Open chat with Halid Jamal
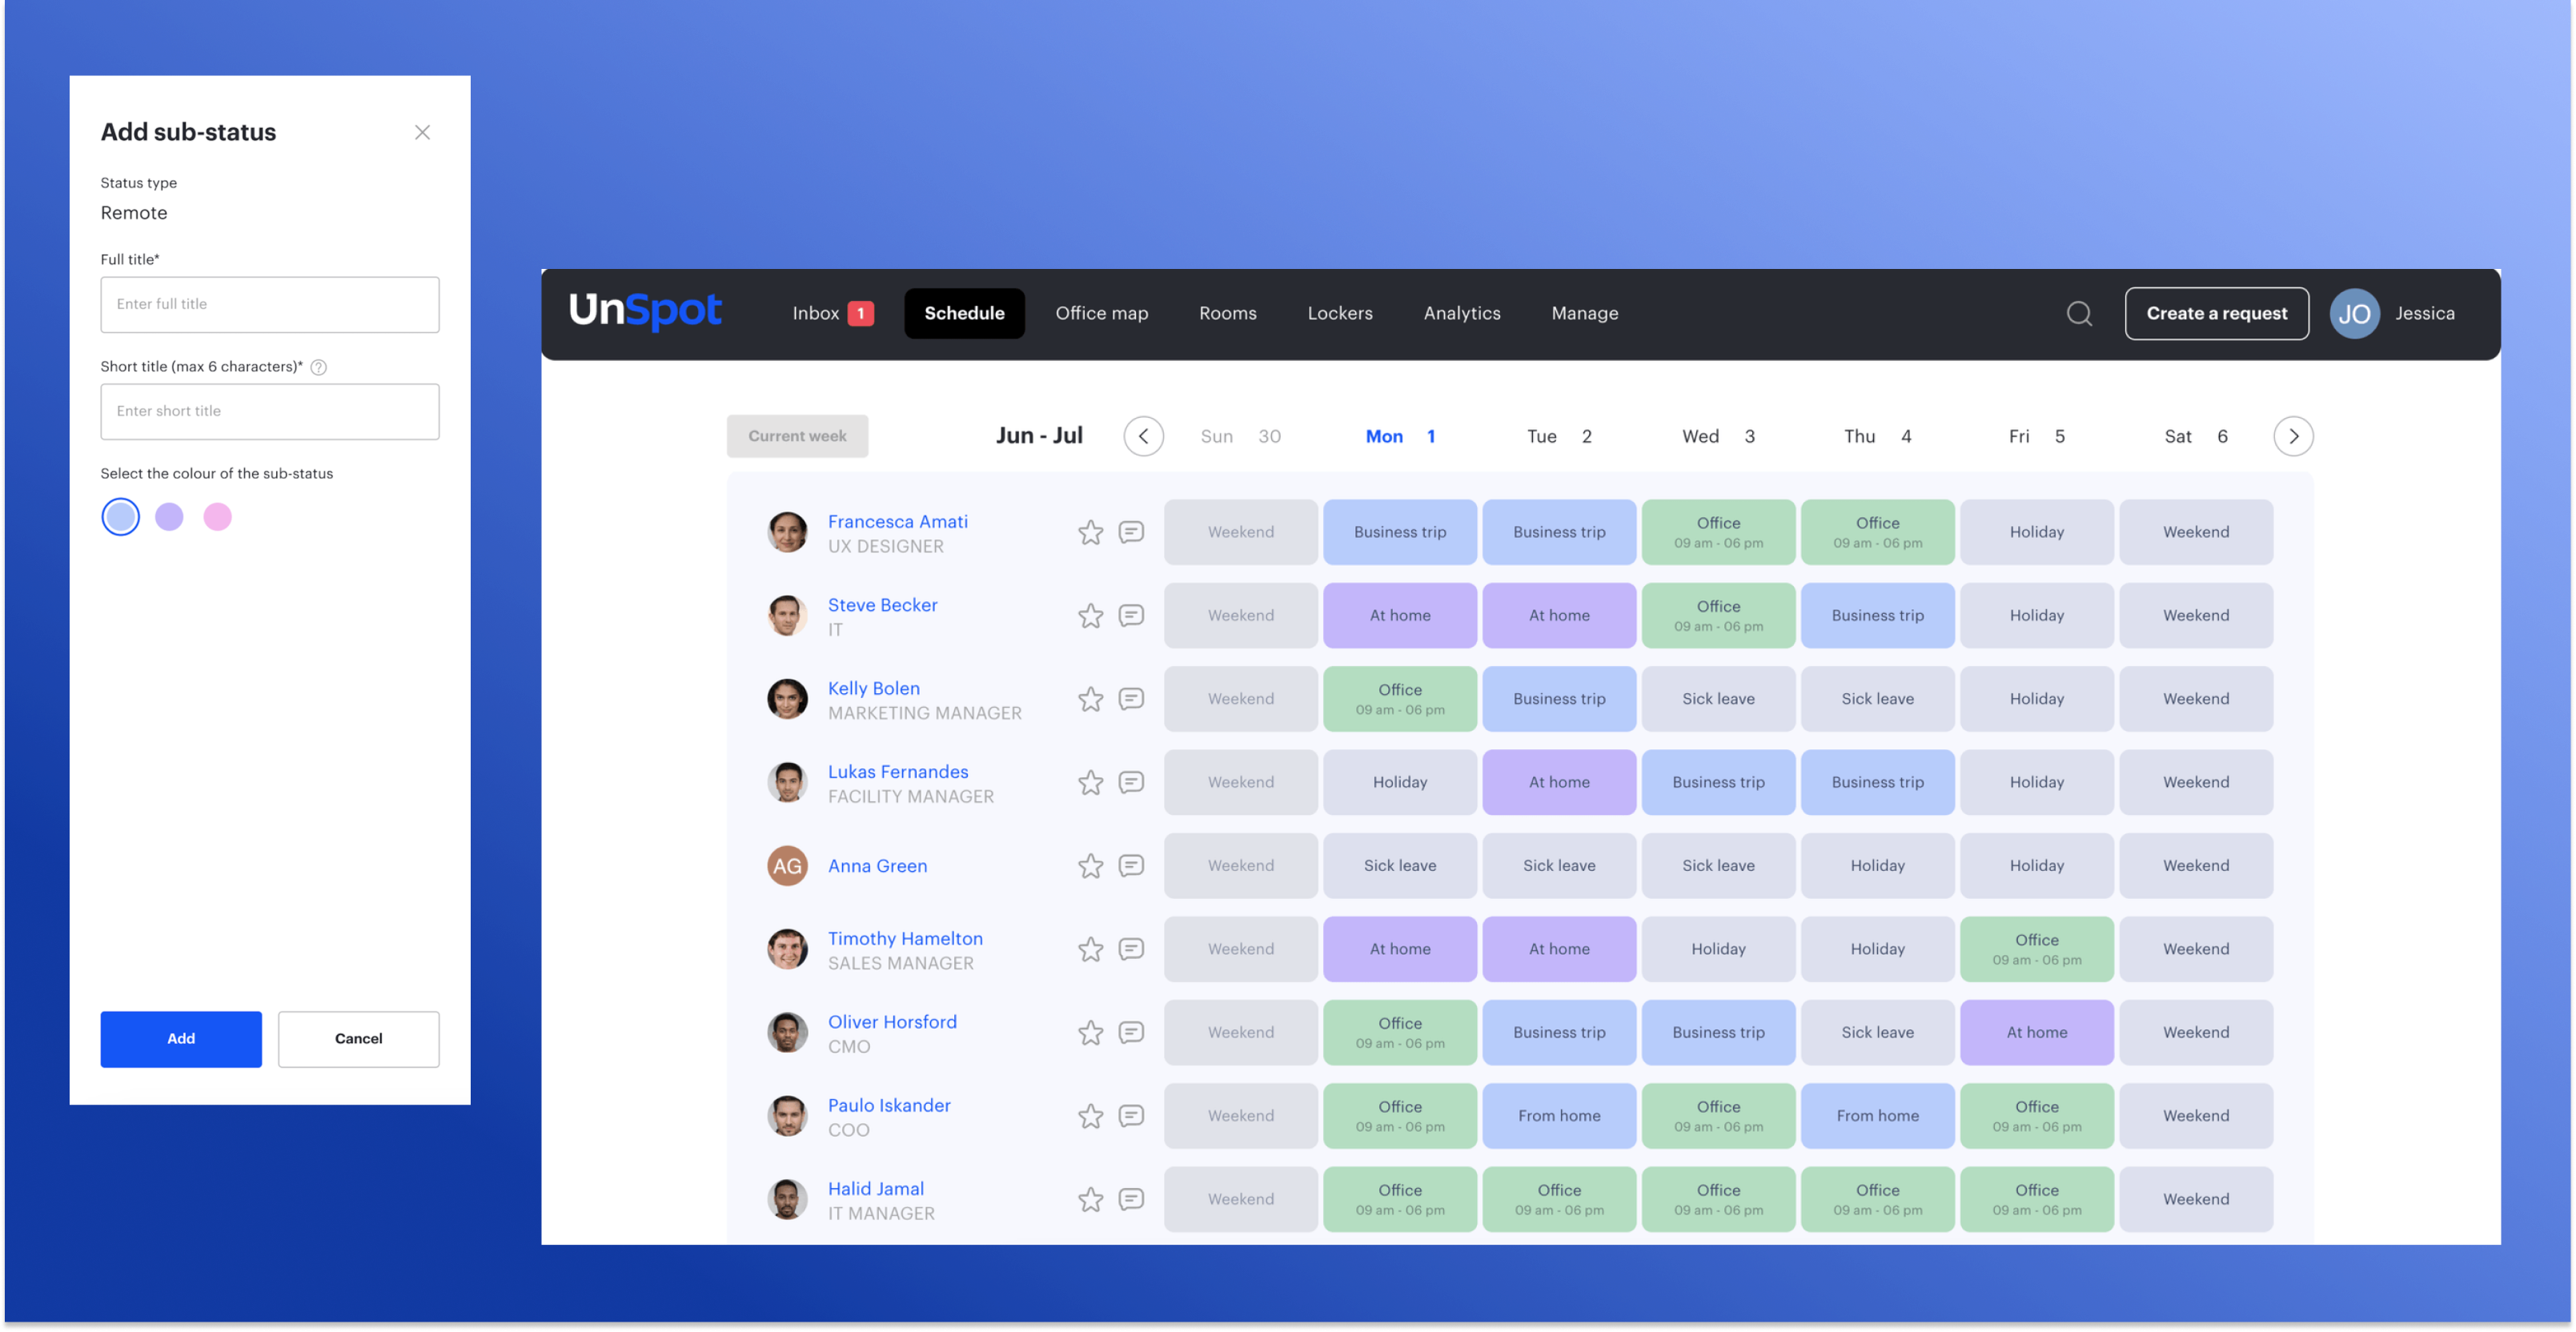Viewport: 2576px width, 1332px height. 1131,1199
